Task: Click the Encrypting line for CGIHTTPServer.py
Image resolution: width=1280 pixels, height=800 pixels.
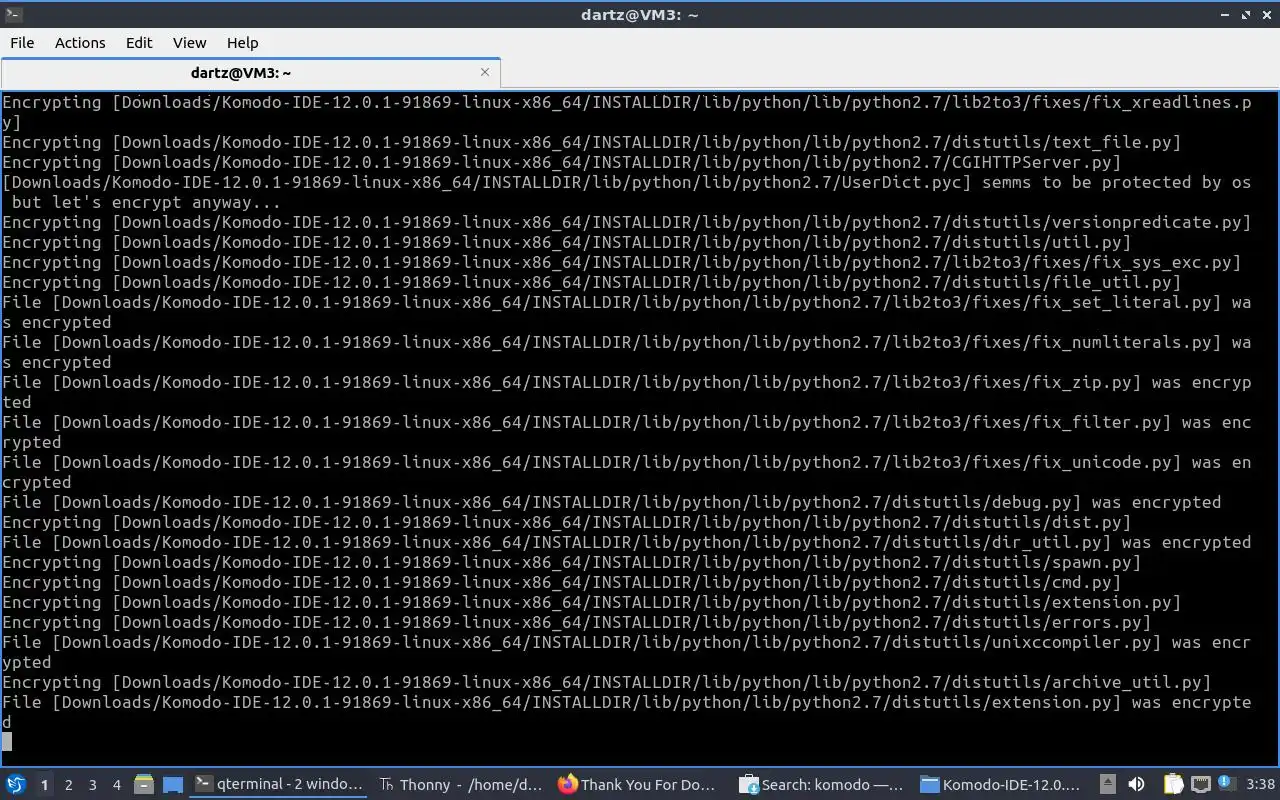Action: [562, 162]
